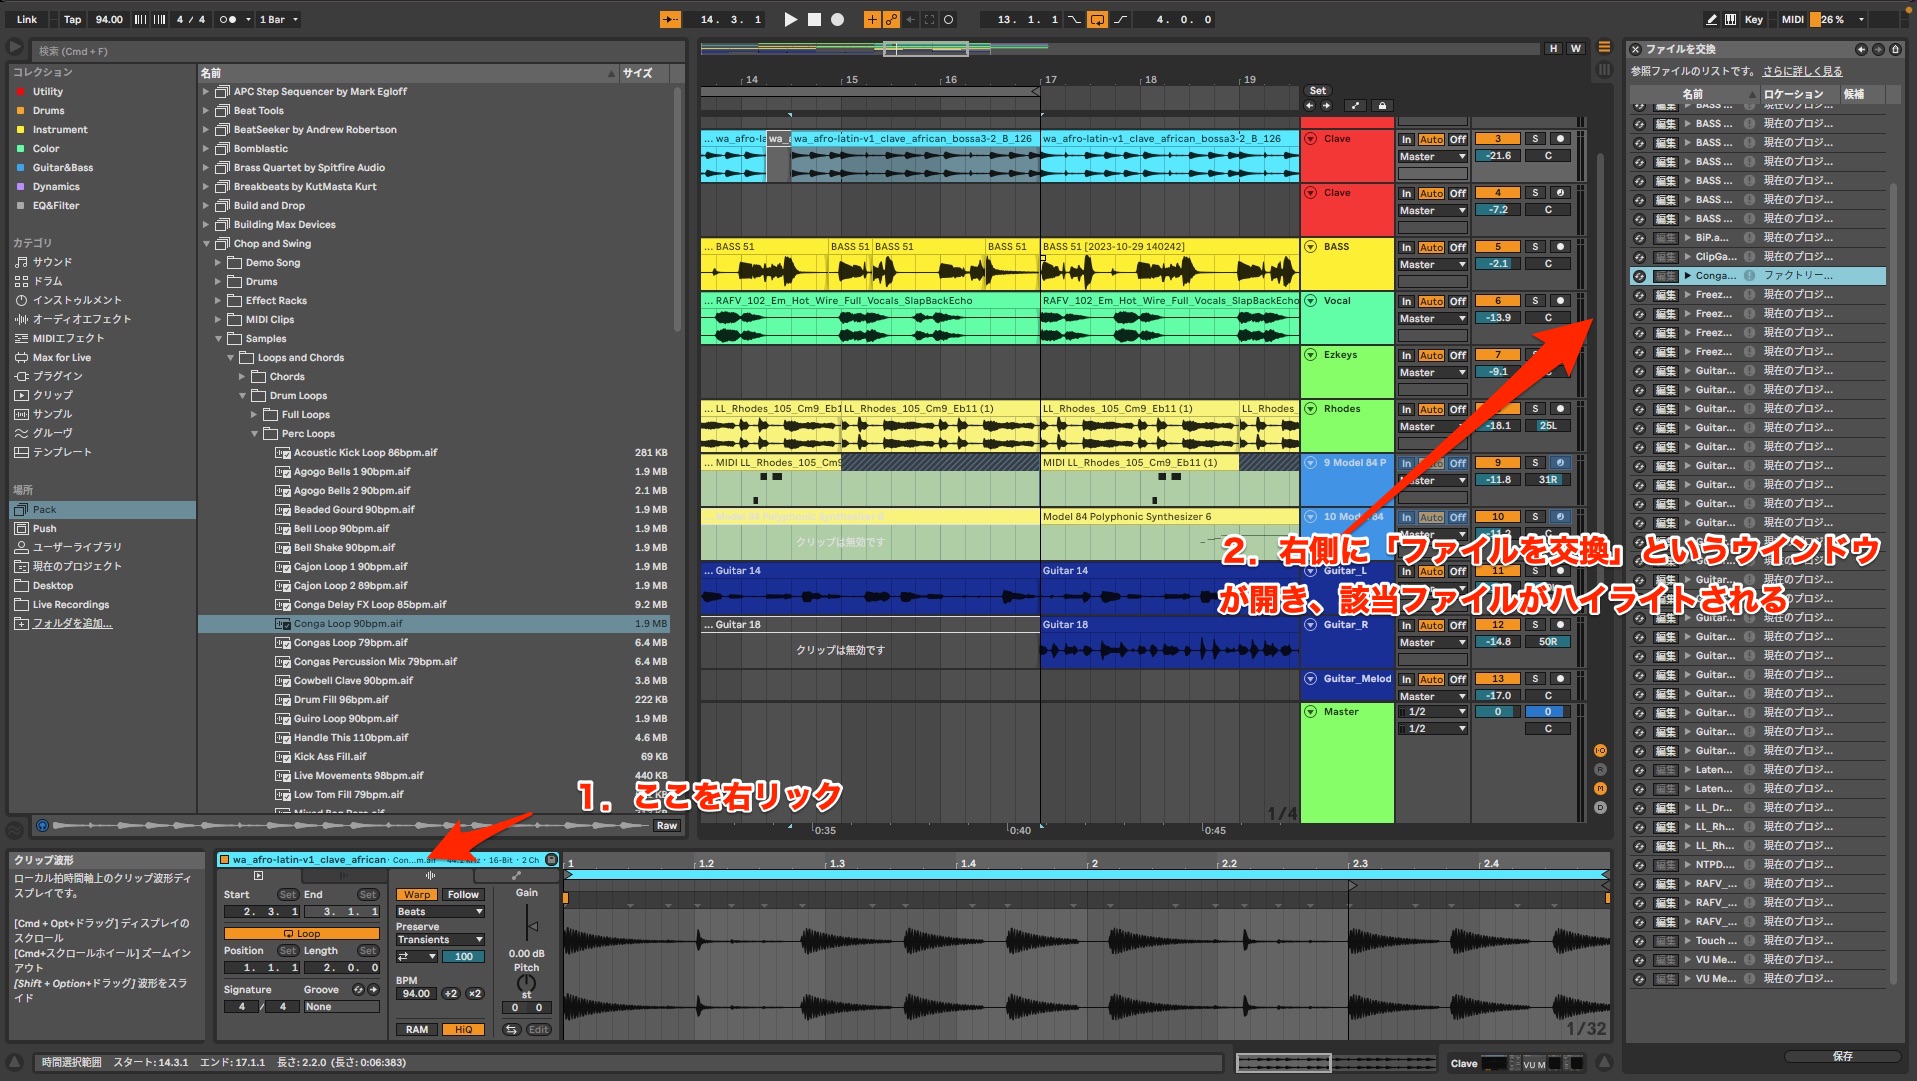Stop playback with the Stop button
The height and width of the screenshot is (1081, 1917).
(814, 19)
